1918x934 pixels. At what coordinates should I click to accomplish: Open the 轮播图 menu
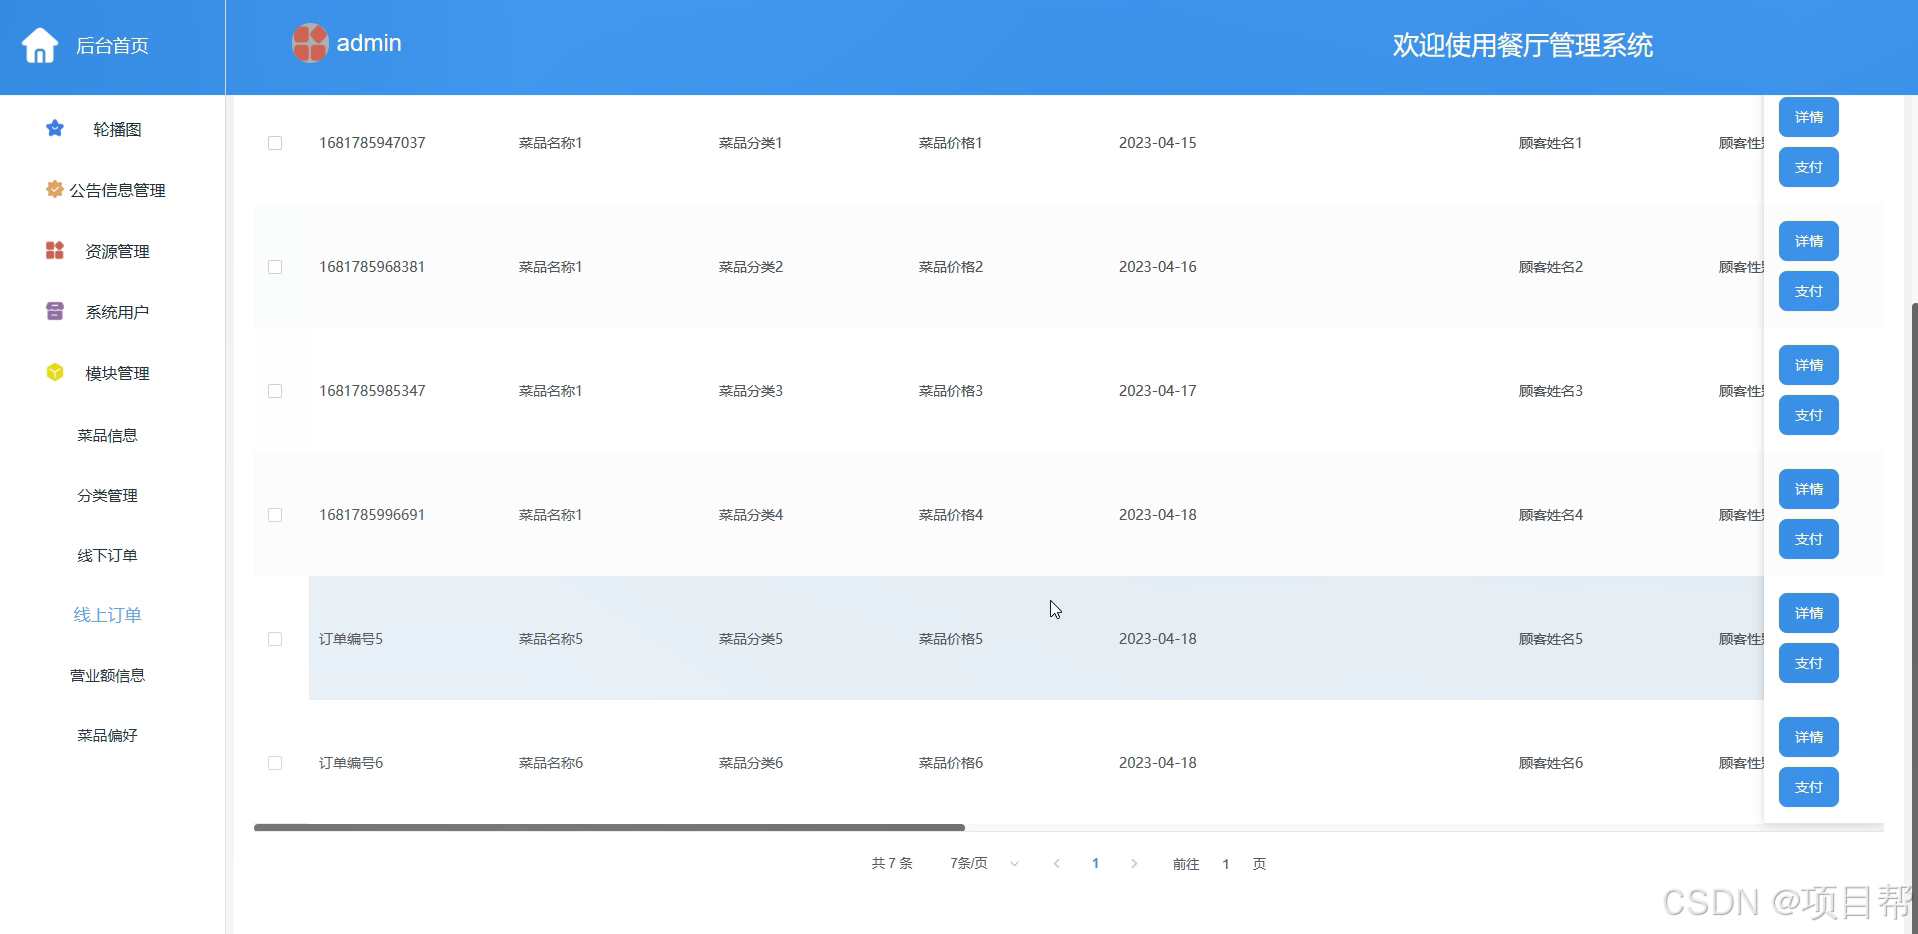point(117,129)
